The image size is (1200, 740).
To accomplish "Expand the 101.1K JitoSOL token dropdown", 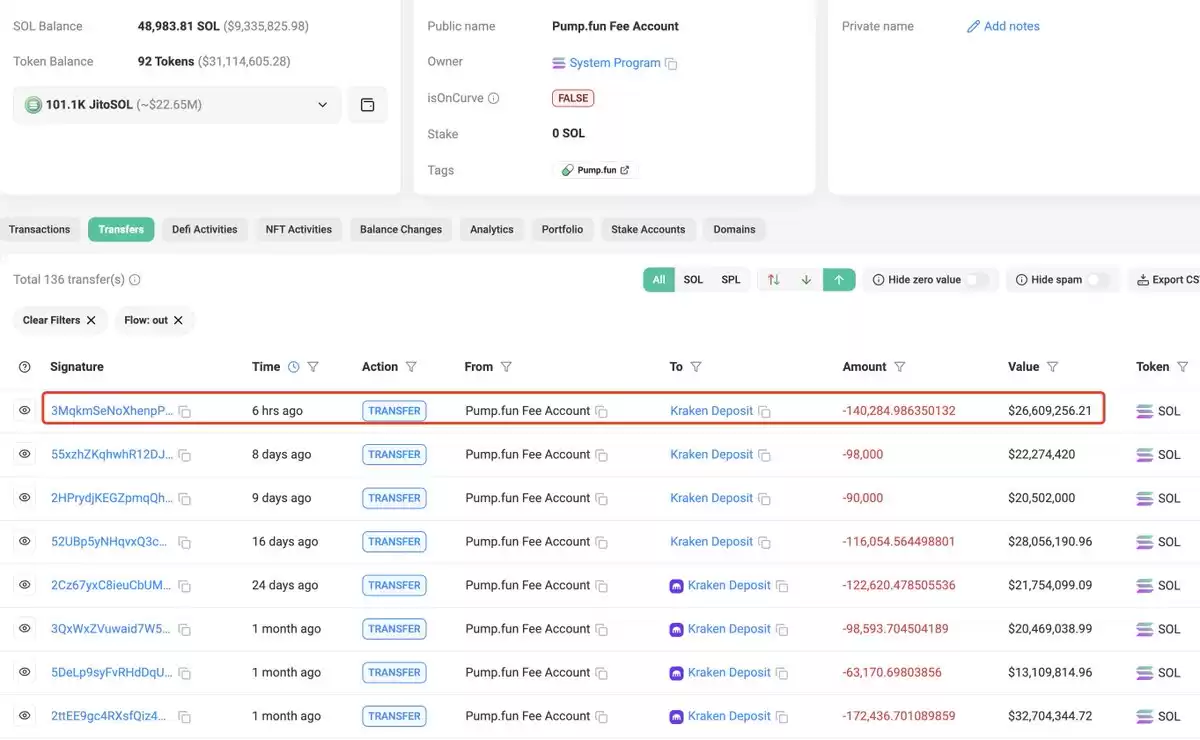I will point(177,105).
